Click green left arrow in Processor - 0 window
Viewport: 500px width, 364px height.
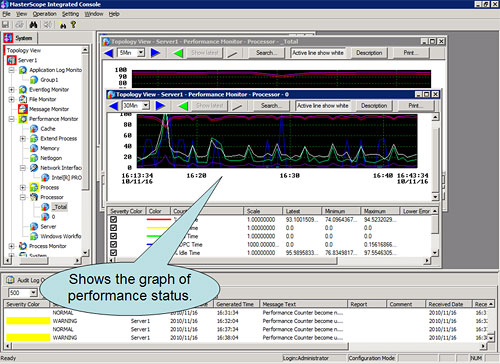[x=183, y=106]
